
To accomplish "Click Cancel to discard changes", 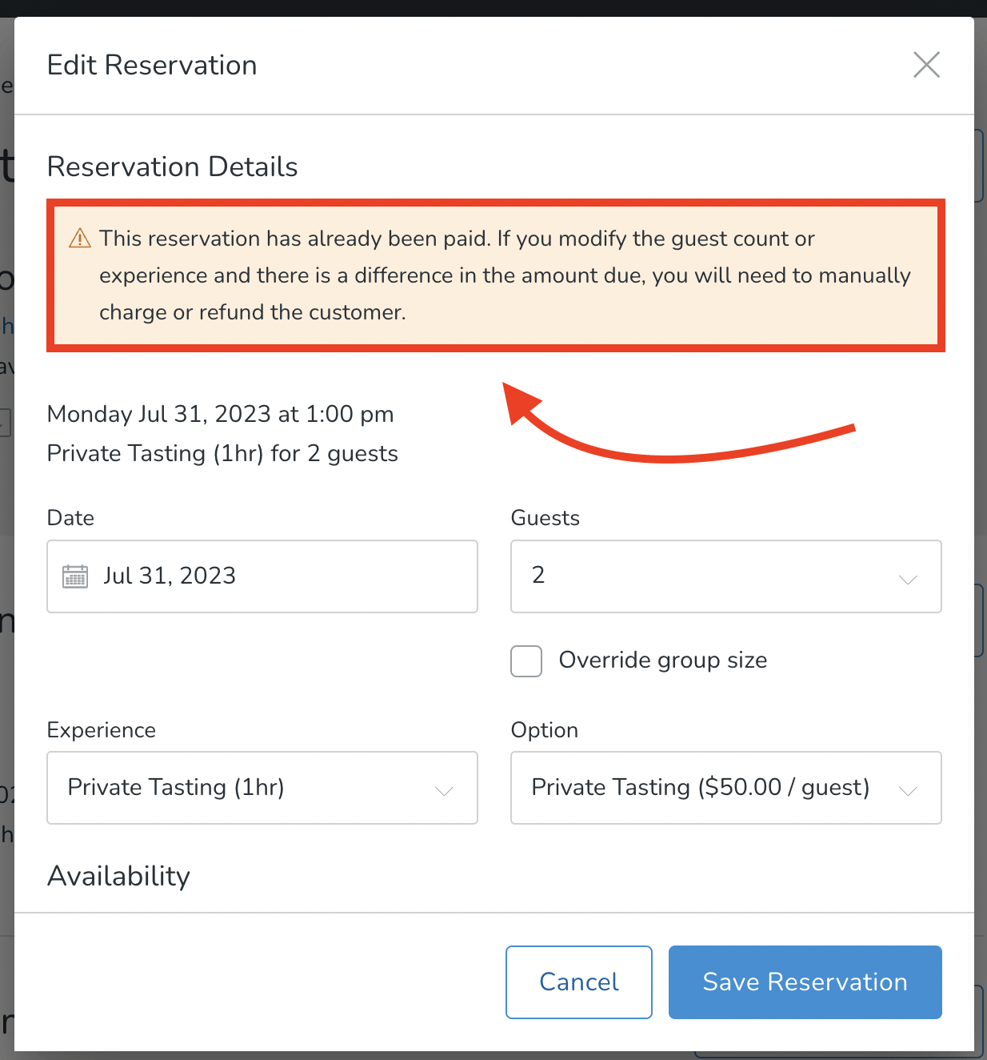I will point(578,981).
